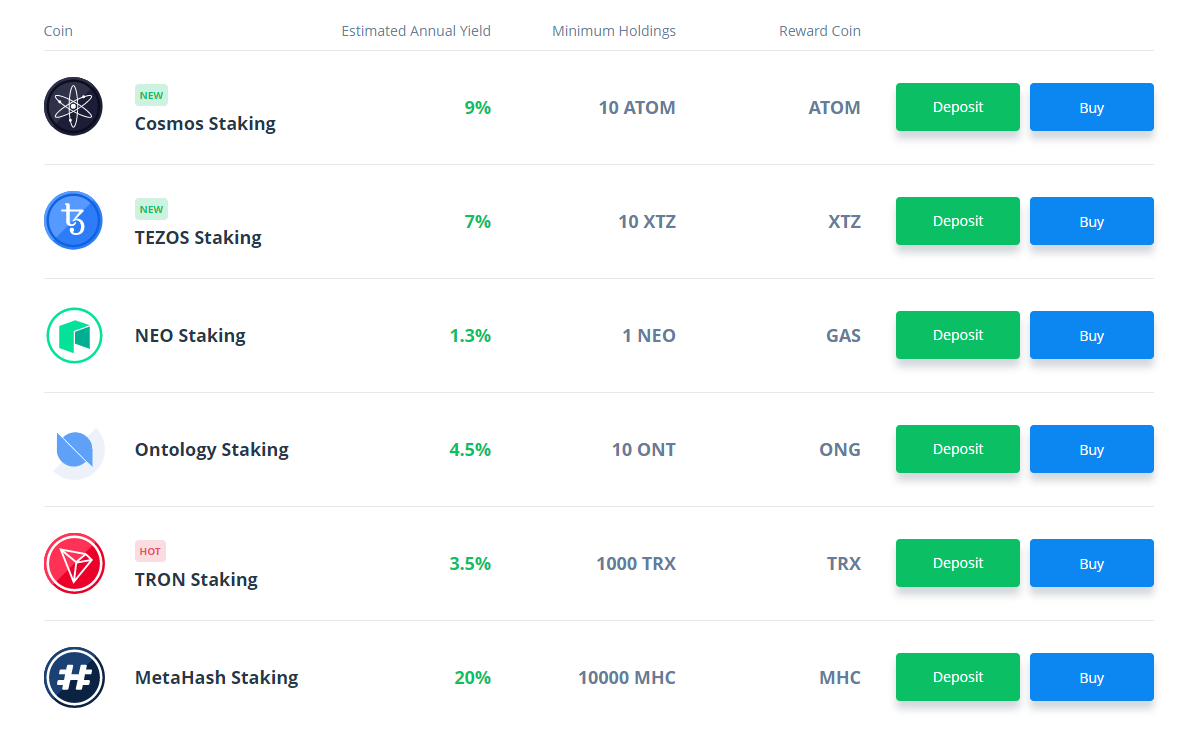Click the Tezos coin icon
Image resolution: width=1186 pixels, height=731 pixels.
pyautogui.click(x=73, y=220)
